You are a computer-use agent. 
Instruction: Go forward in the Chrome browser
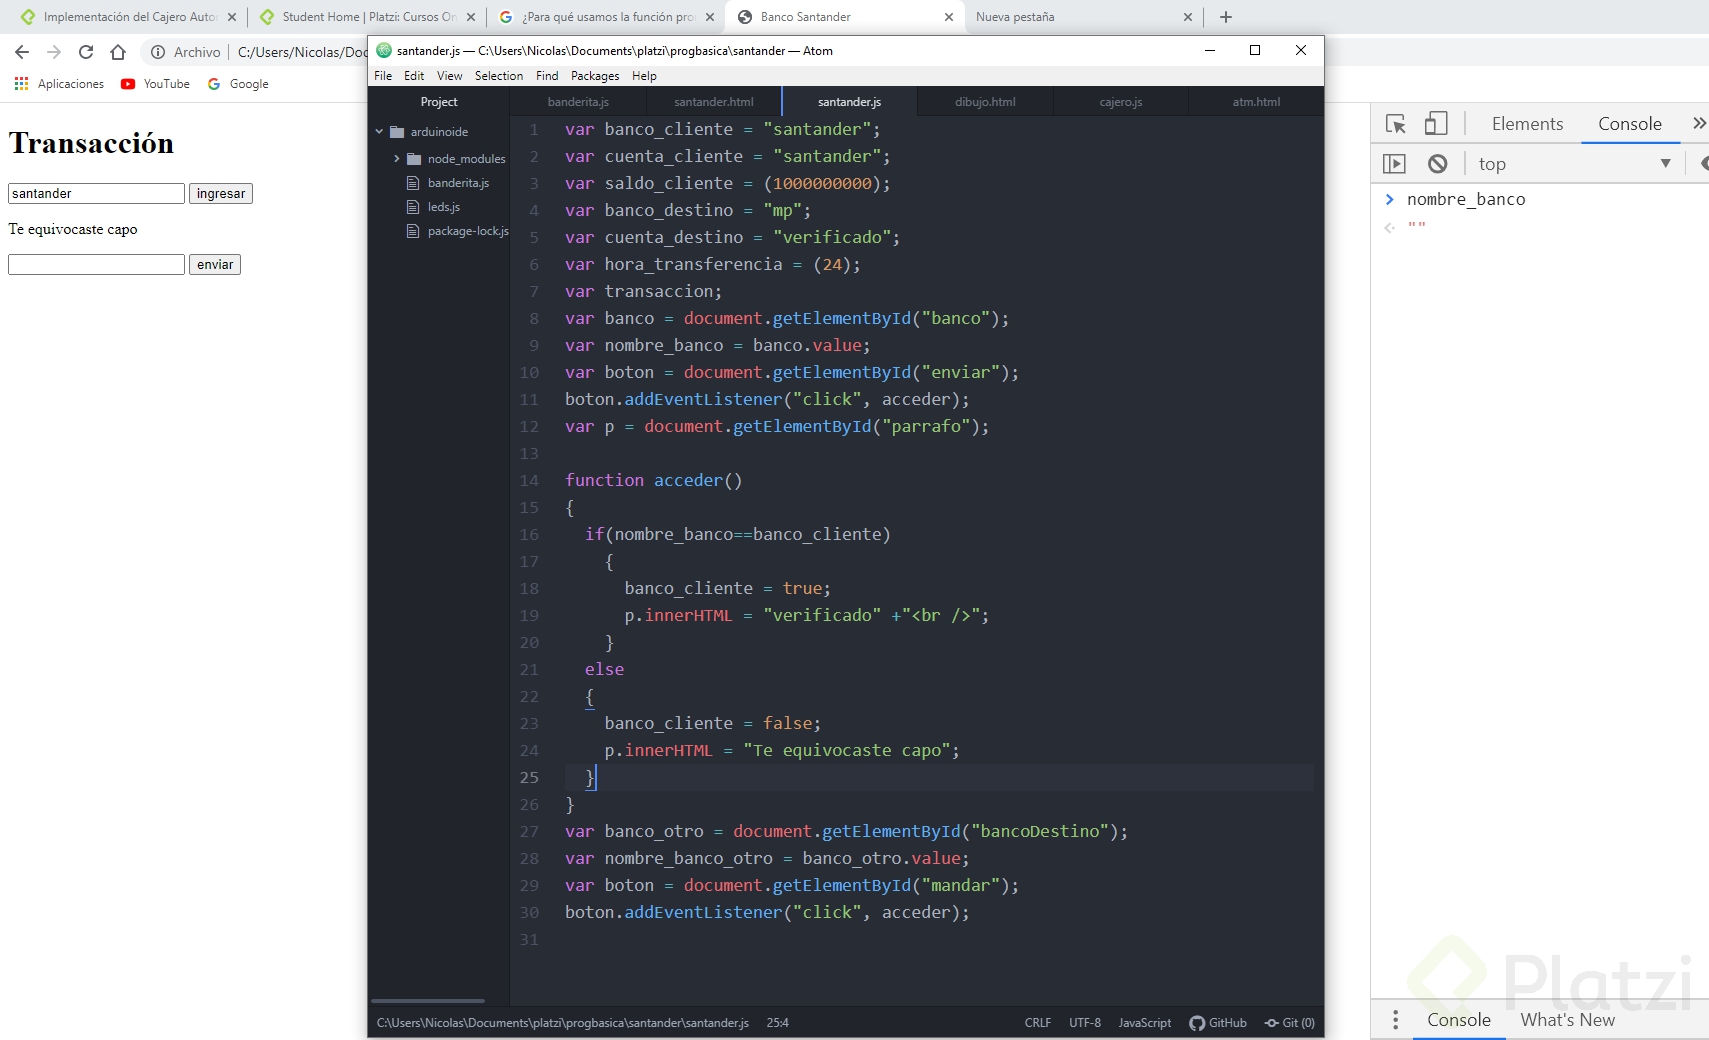click(x=54, y=52)
